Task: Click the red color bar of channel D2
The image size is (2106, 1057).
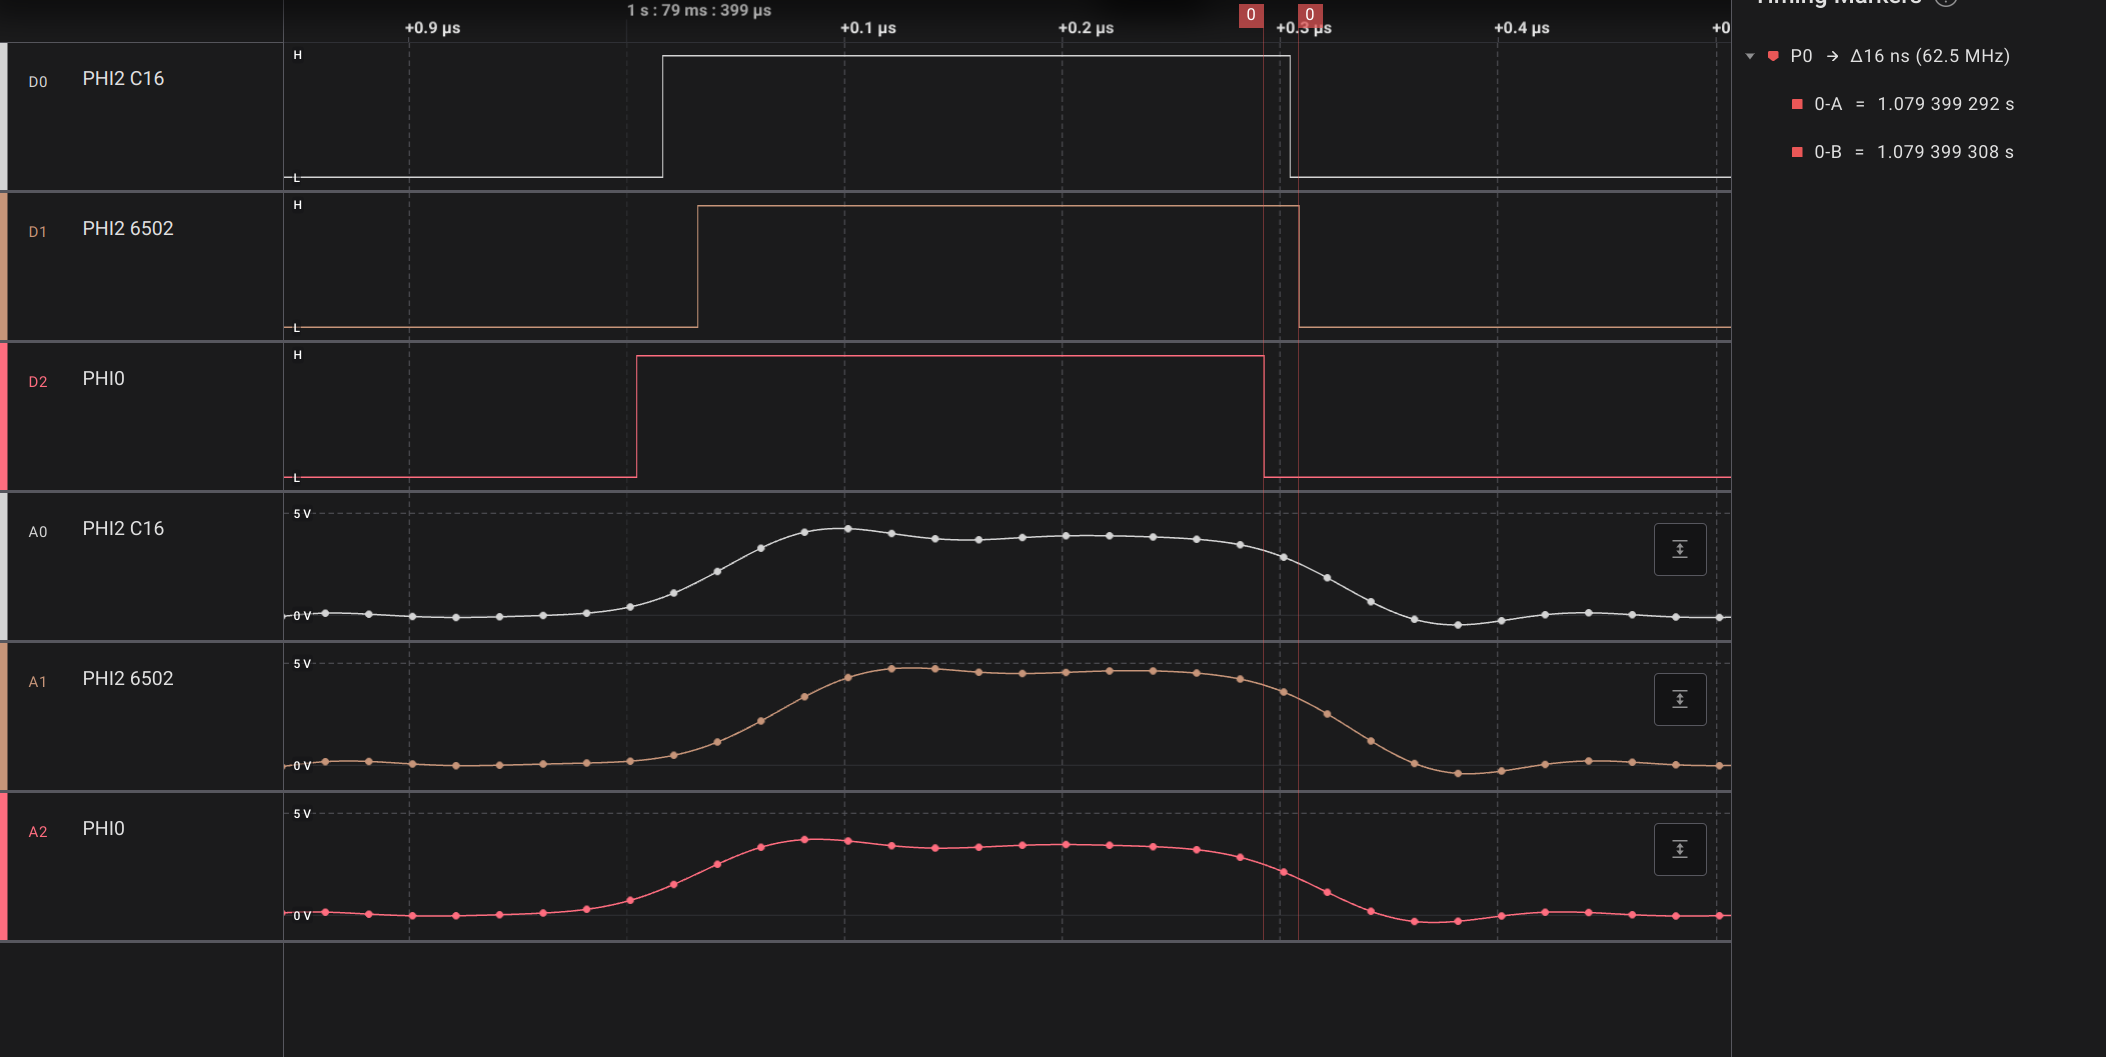Action: tap(4, 416)
